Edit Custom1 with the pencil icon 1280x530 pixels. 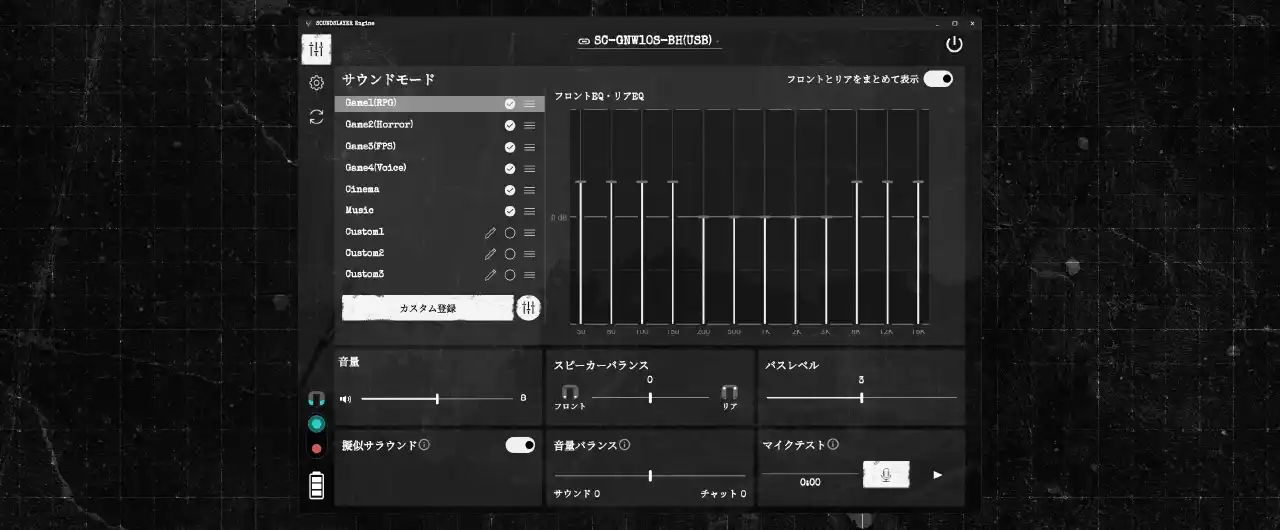click(490, 232)
